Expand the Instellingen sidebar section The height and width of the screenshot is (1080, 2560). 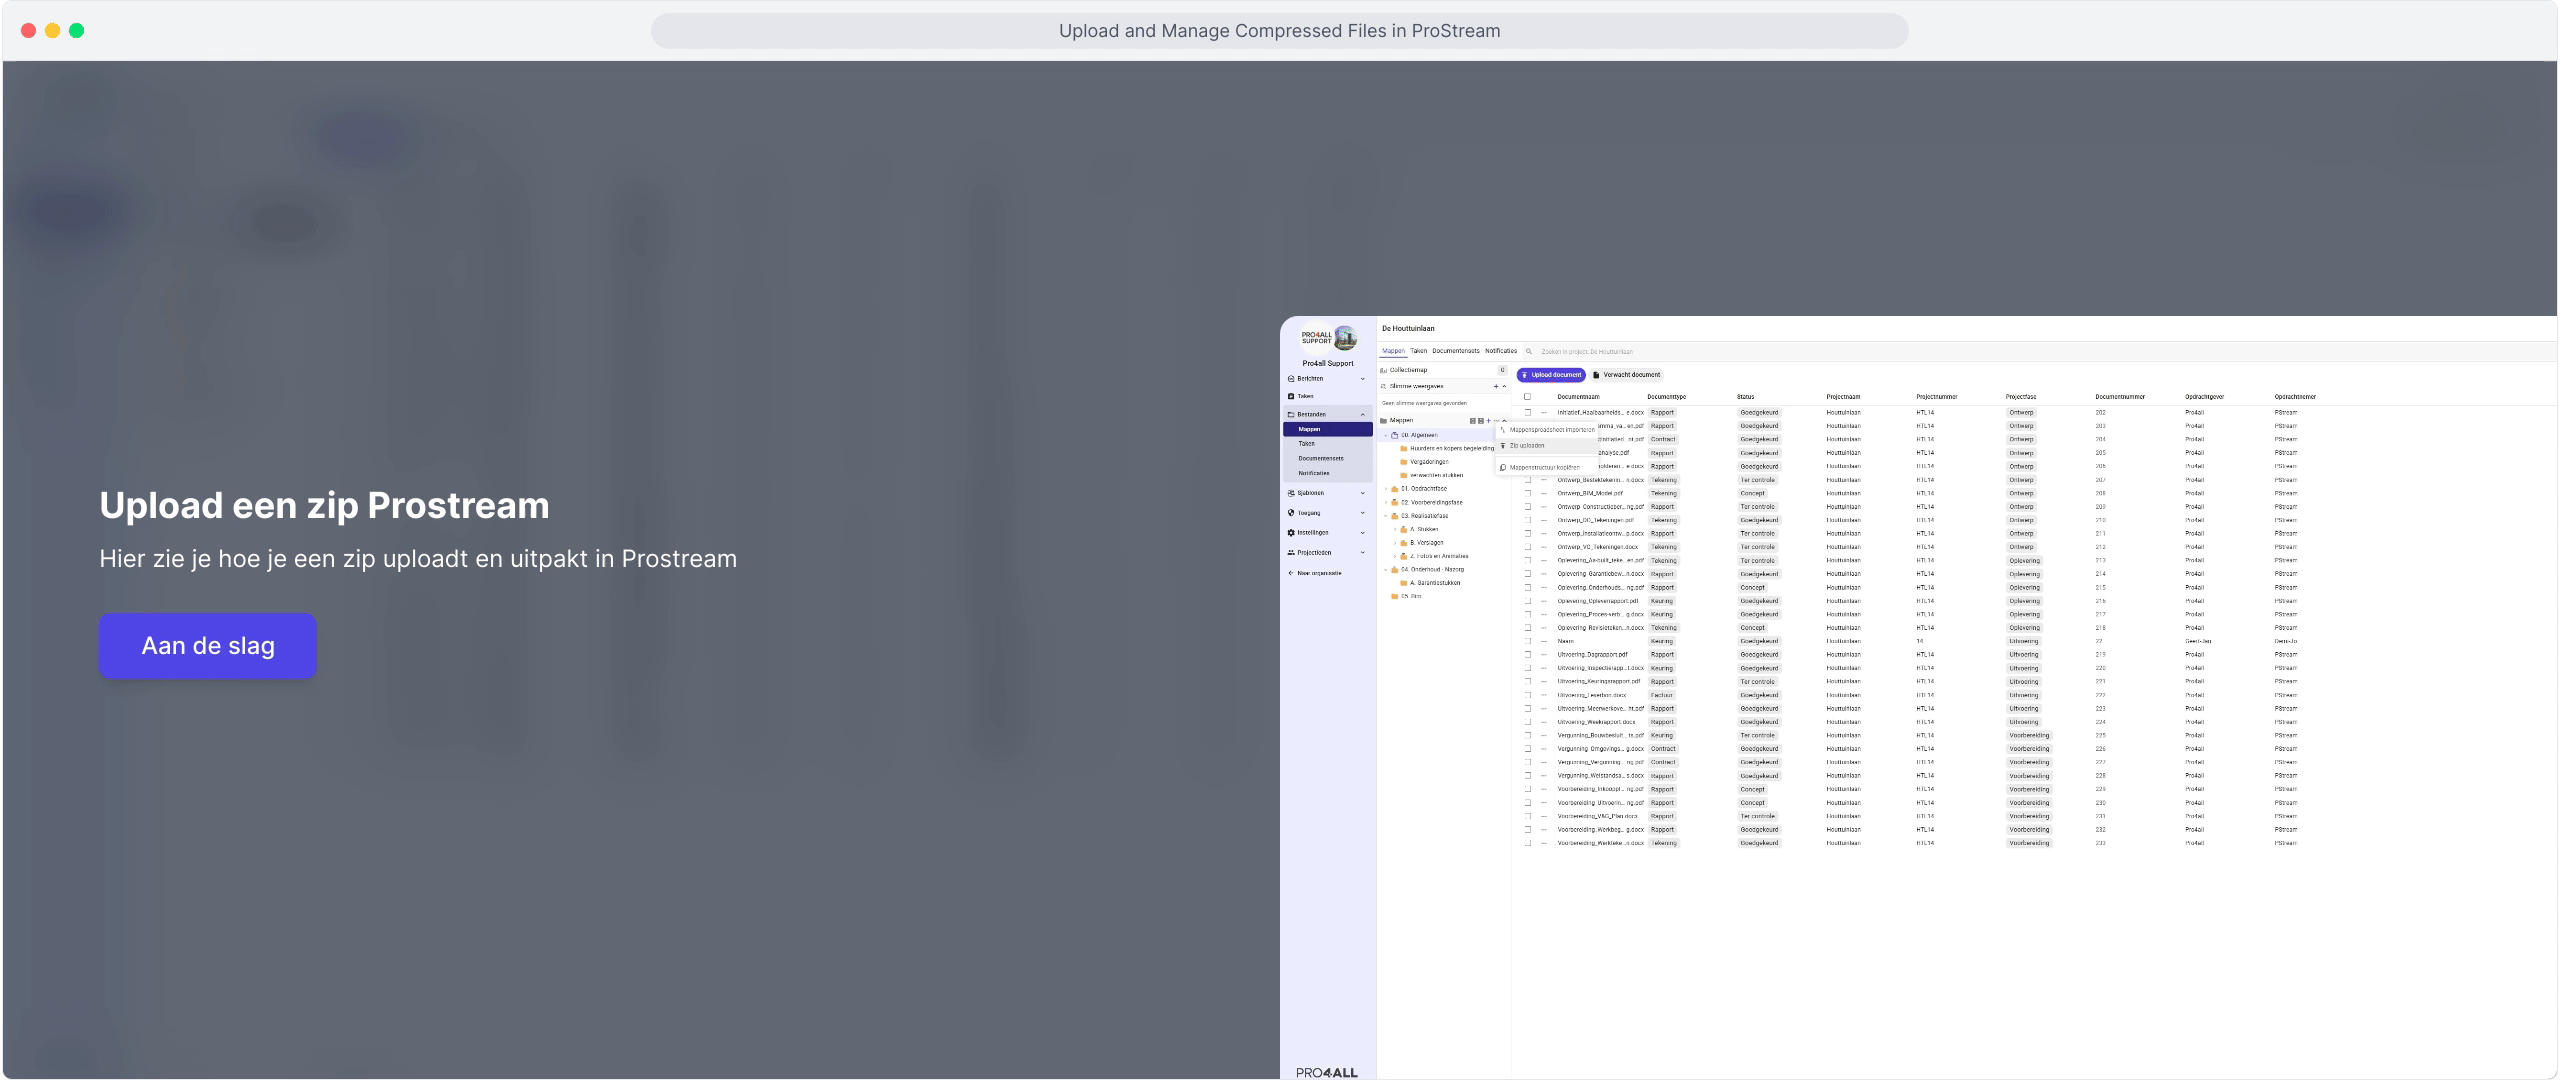click(1362, 533)
